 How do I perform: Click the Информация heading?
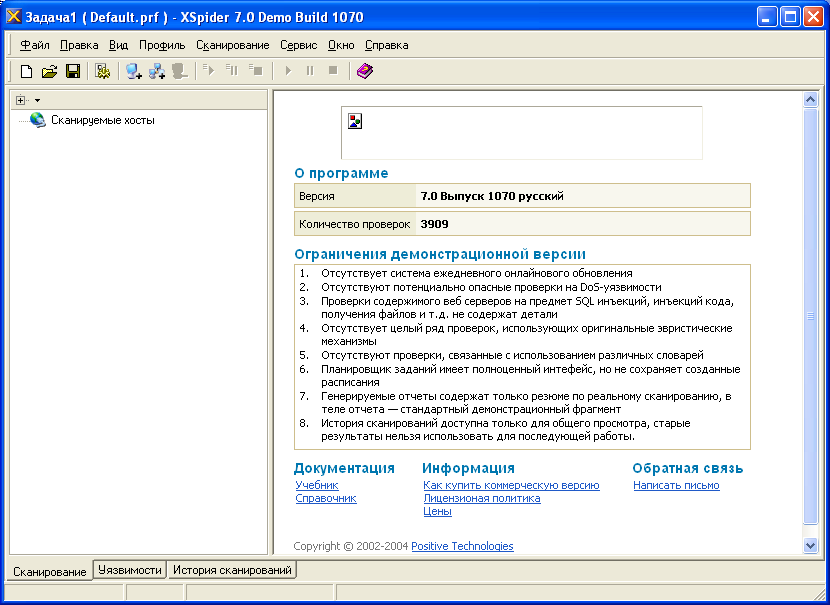pyautogui.click(x=468, y=468)
